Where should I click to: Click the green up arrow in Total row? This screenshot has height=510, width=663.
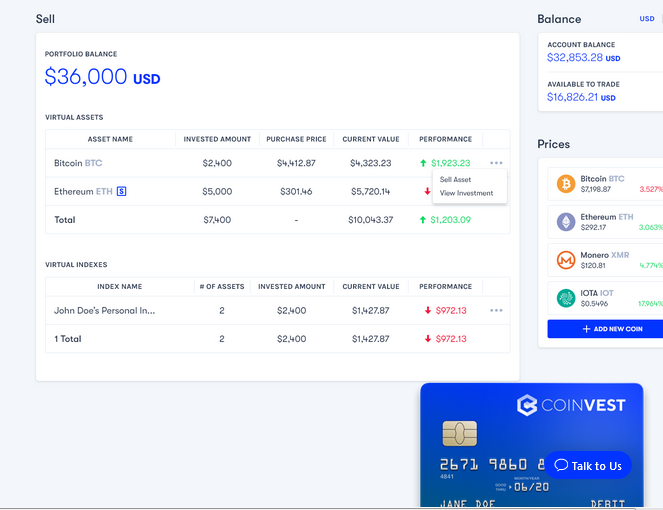pyautogui.click(x=422, y=219)
